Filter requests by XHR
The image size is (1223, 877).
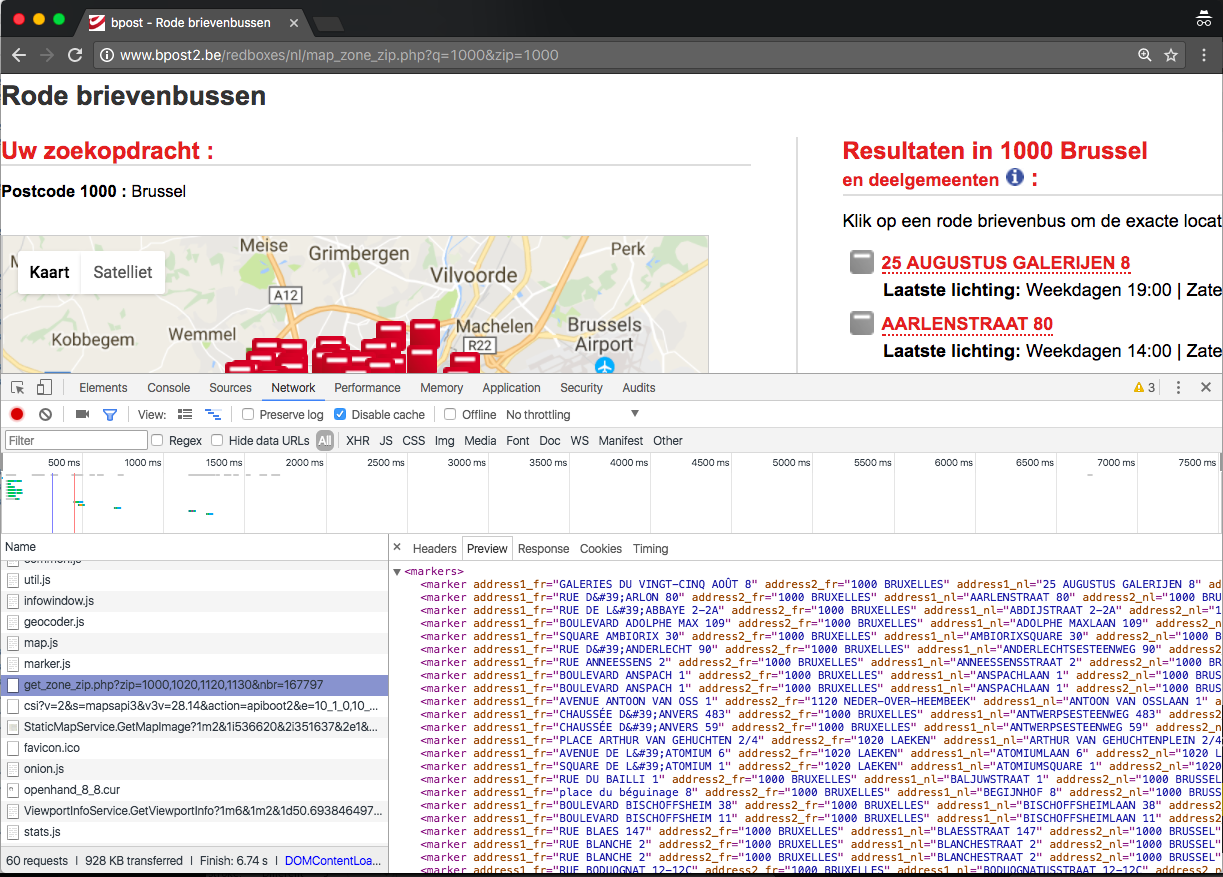pos(358,441)
